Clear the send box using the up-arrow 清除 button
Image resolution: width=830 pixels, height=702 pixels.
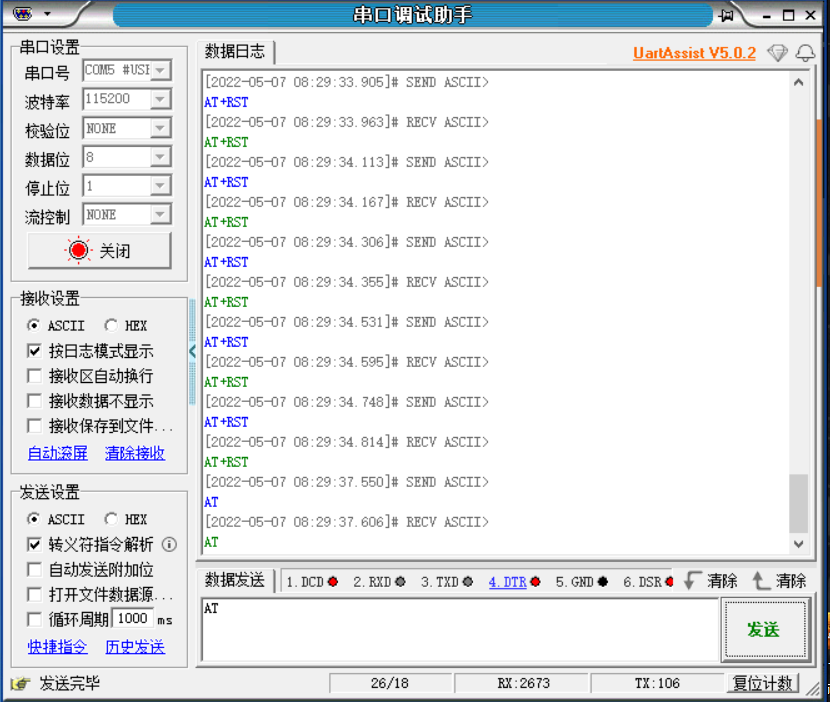pyautogui.click(x=779, y=581)
